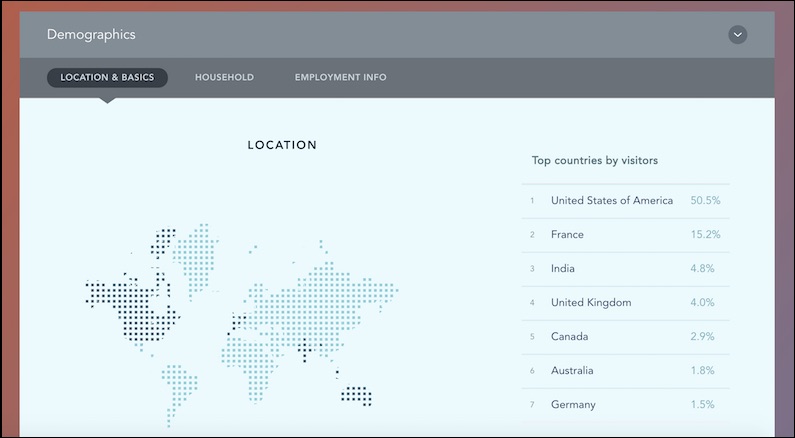Viewport: 795px width, 438px height.
Task: Click the "Top countries by visitors" heading
Action: [594, 160]
